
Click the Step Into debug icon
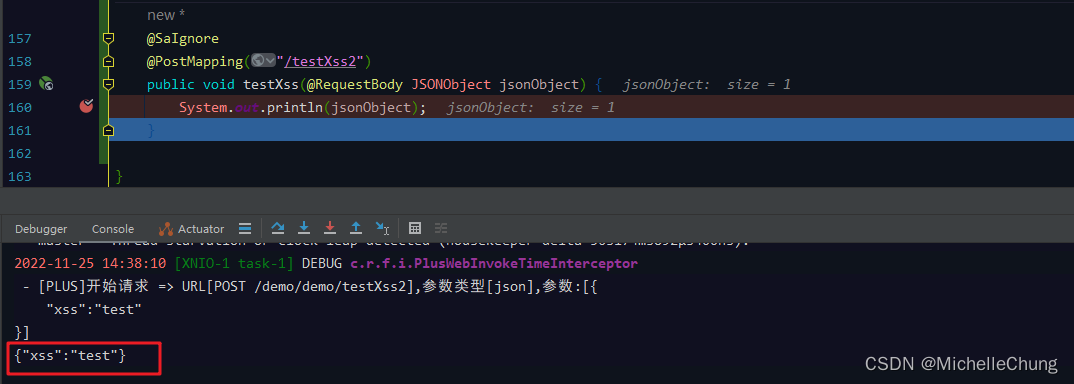click(304, 228)
